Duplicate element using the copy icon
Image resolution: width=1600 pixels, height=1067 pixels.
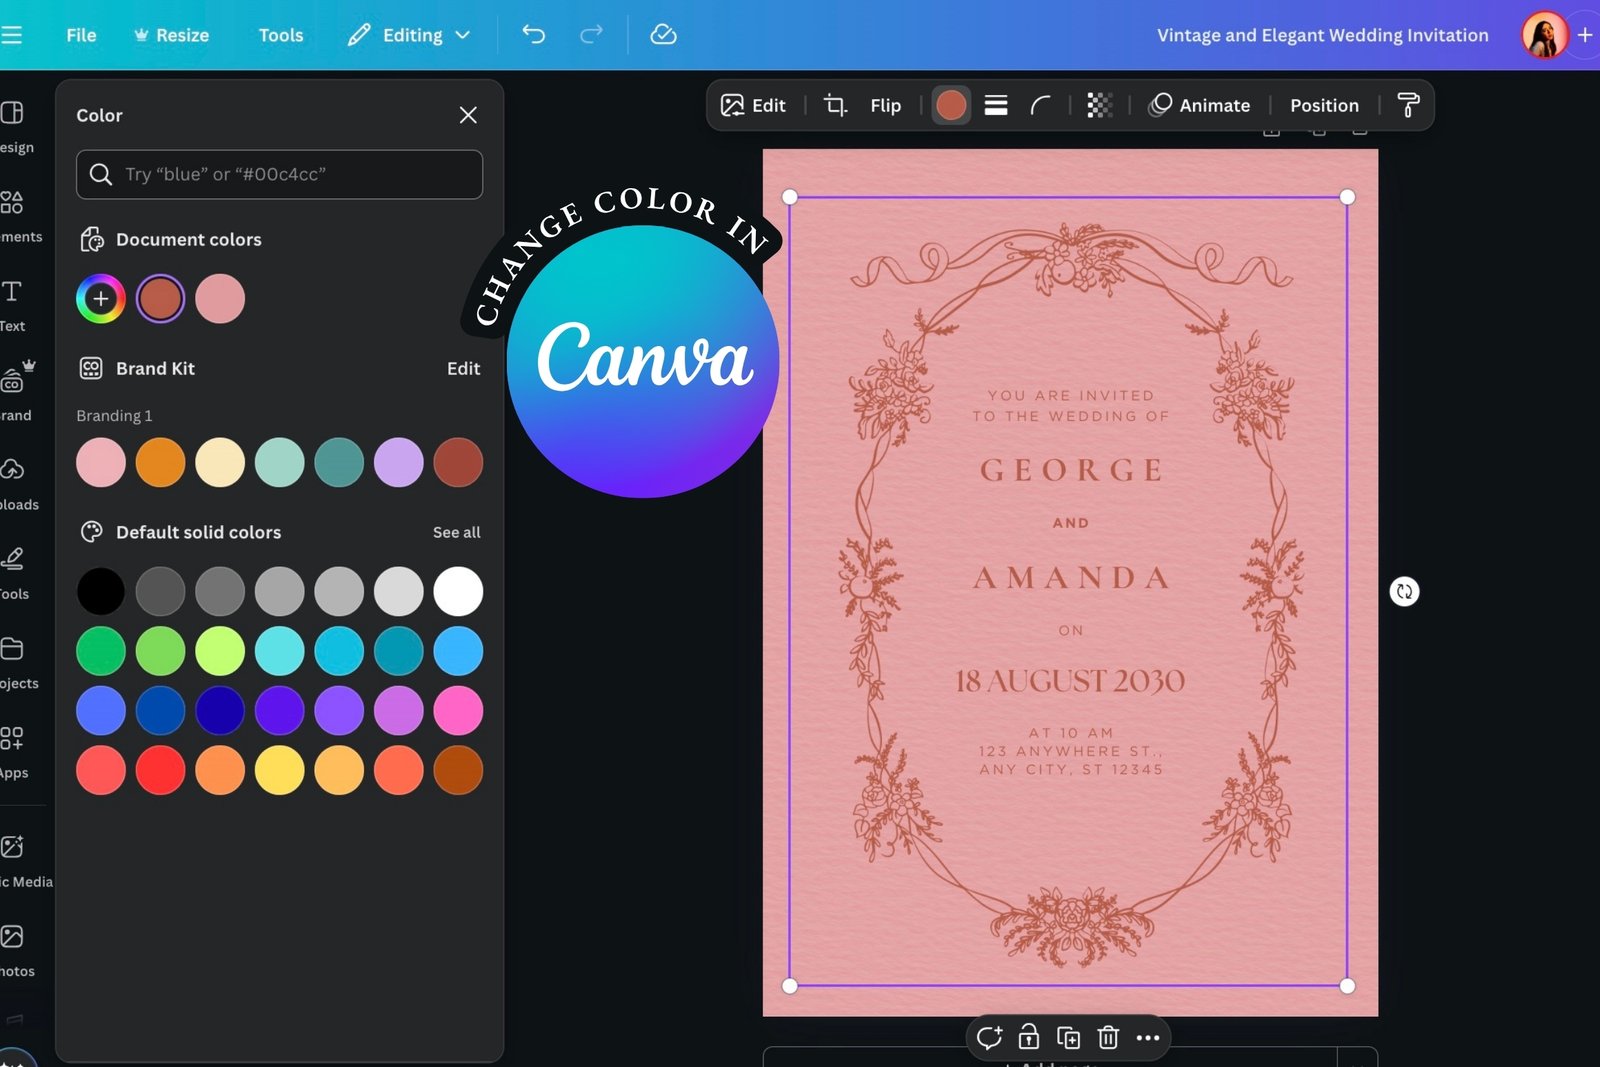click(1068, 1038)
